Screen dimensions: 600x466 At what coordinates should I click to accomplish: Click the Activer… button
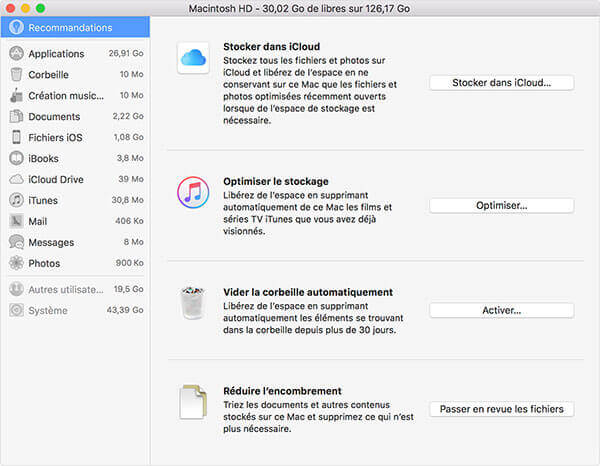[x=502, y=310]
